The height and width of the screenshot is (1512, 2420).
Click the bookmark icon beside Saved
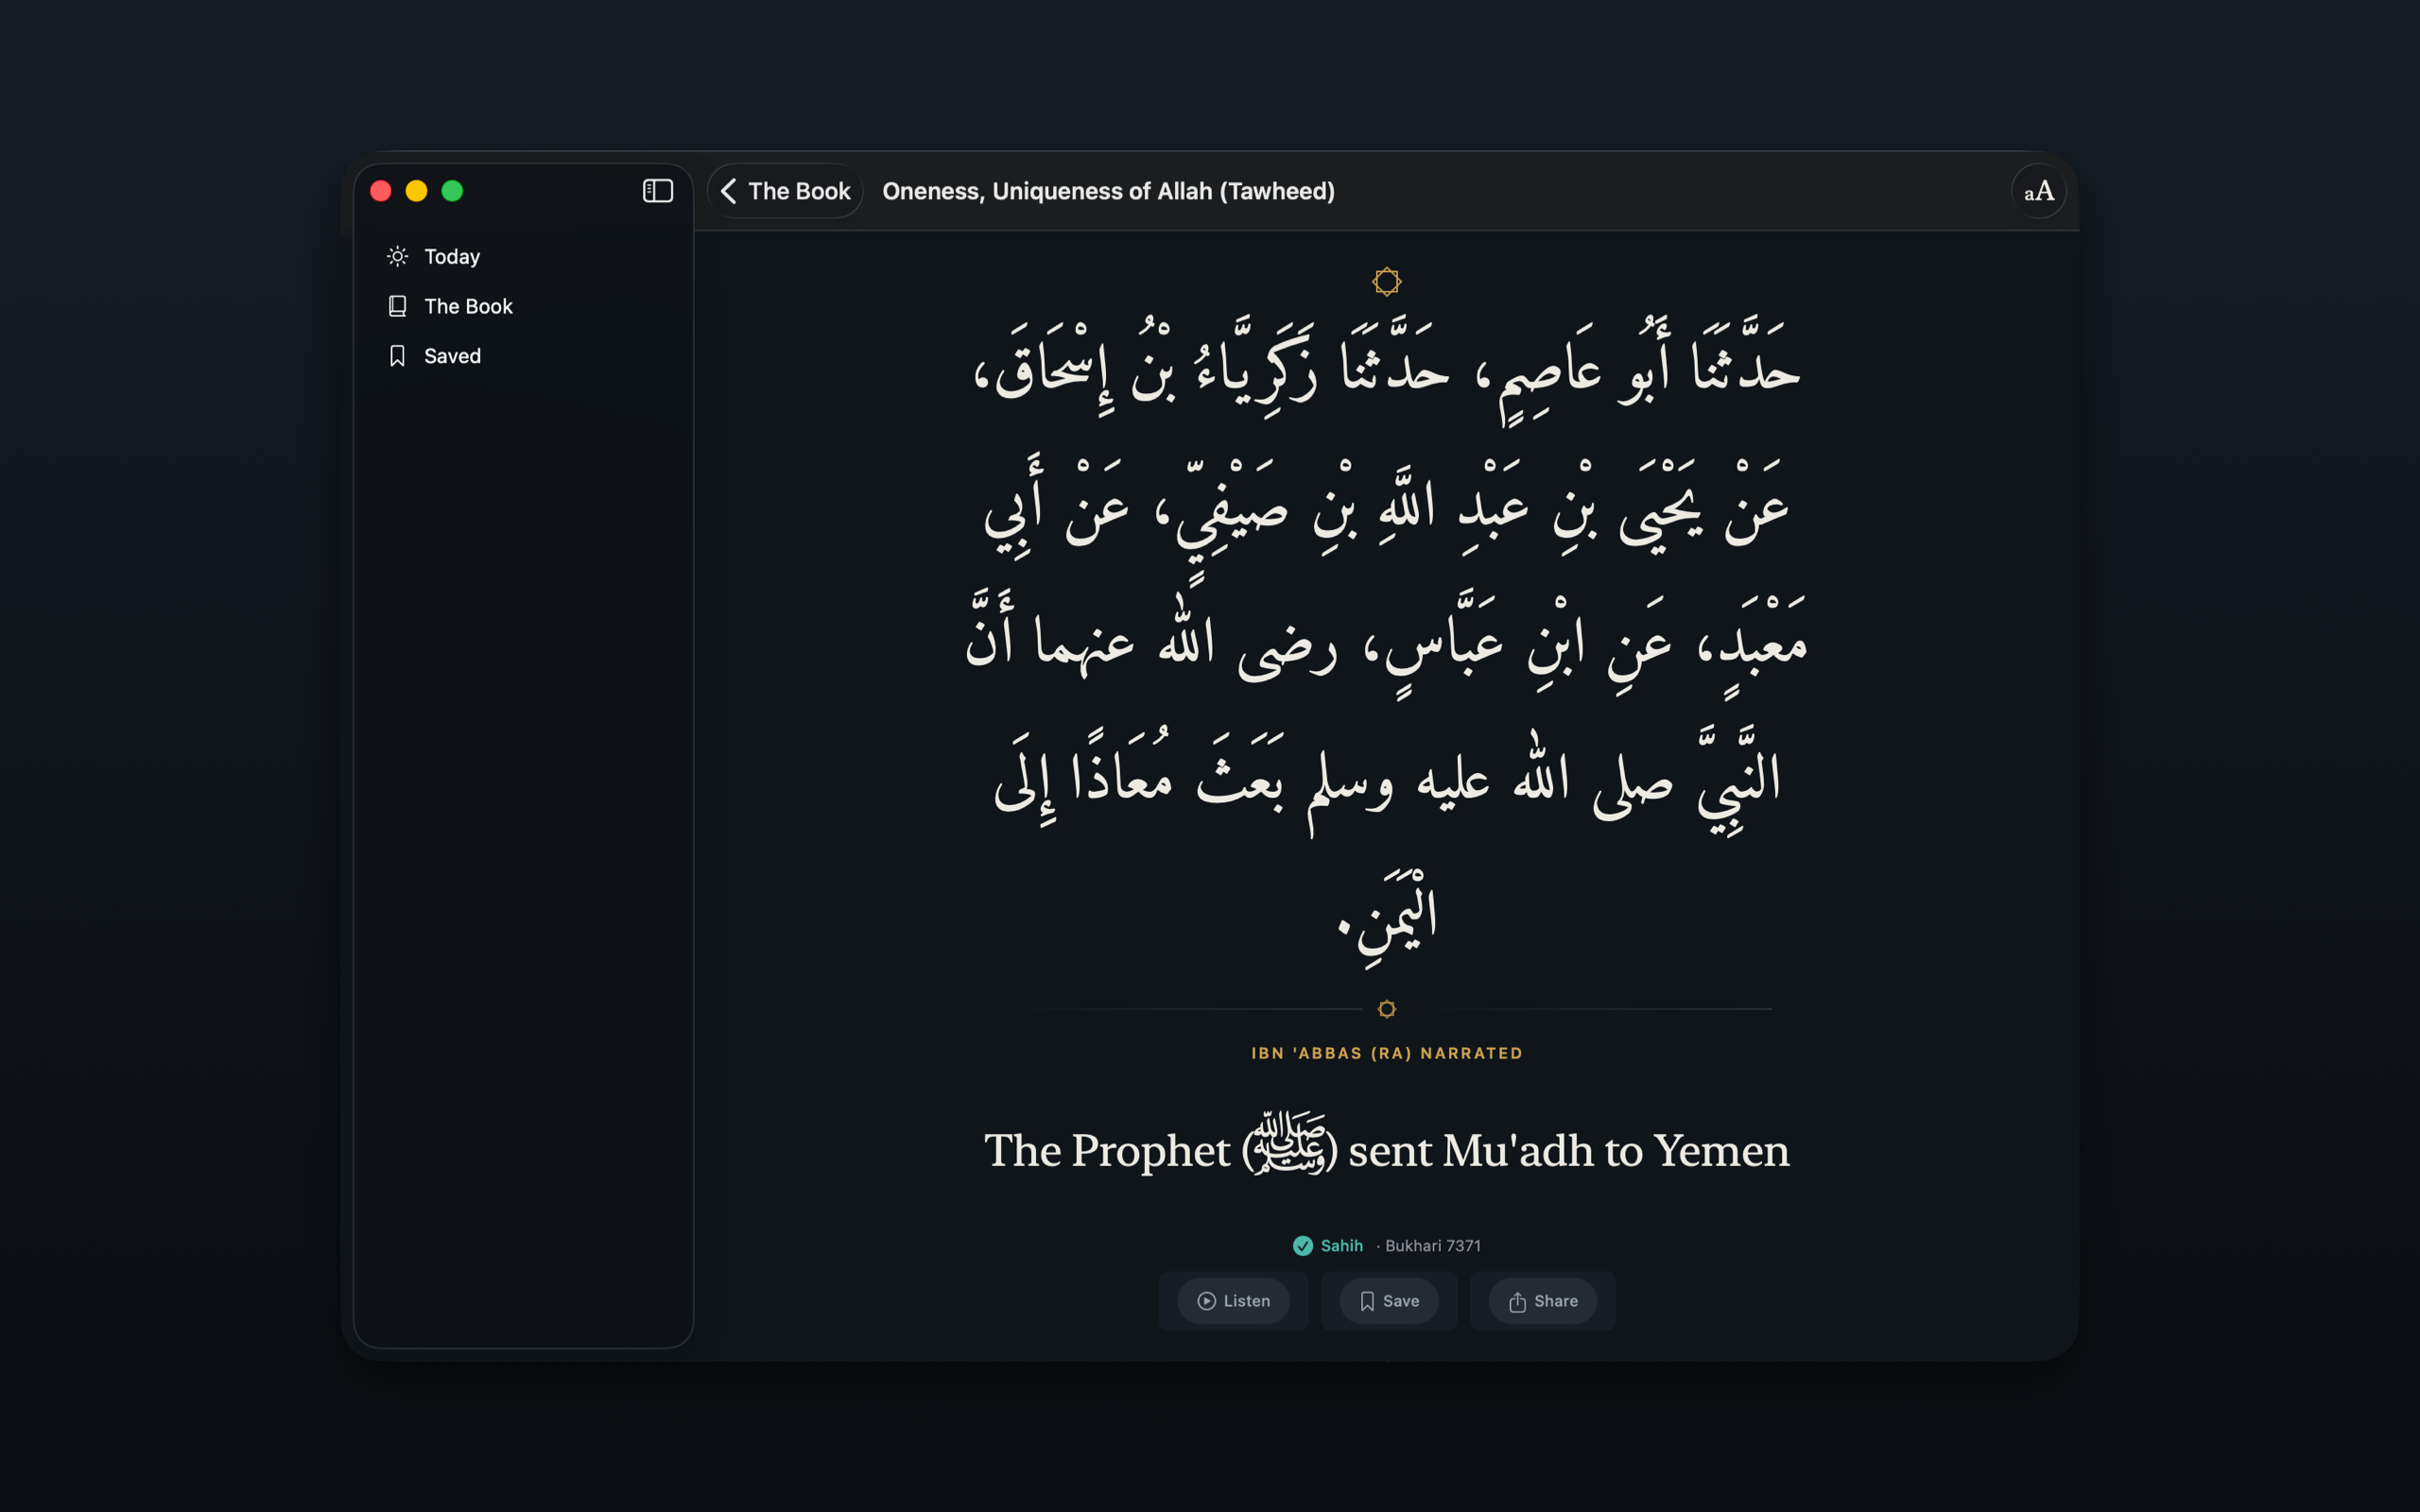point(397,356)
